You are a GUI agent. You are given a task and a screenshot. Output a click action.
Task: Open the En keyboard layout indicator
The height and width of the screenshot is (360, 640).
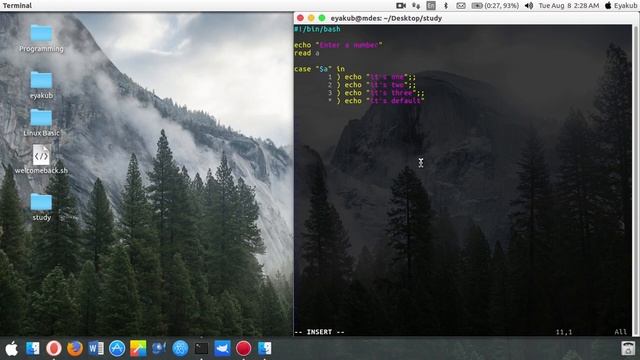[x=431, y=5]
